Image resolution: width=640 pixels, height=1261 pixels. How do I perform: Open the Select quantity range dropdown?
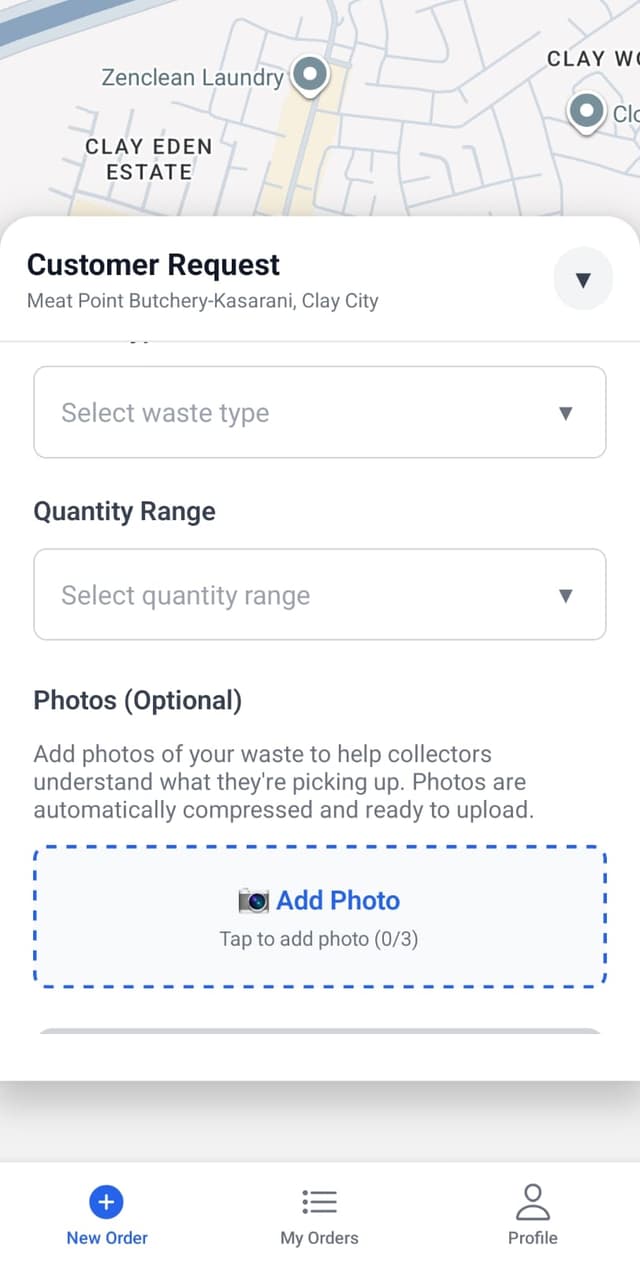[x=320, y=595]
